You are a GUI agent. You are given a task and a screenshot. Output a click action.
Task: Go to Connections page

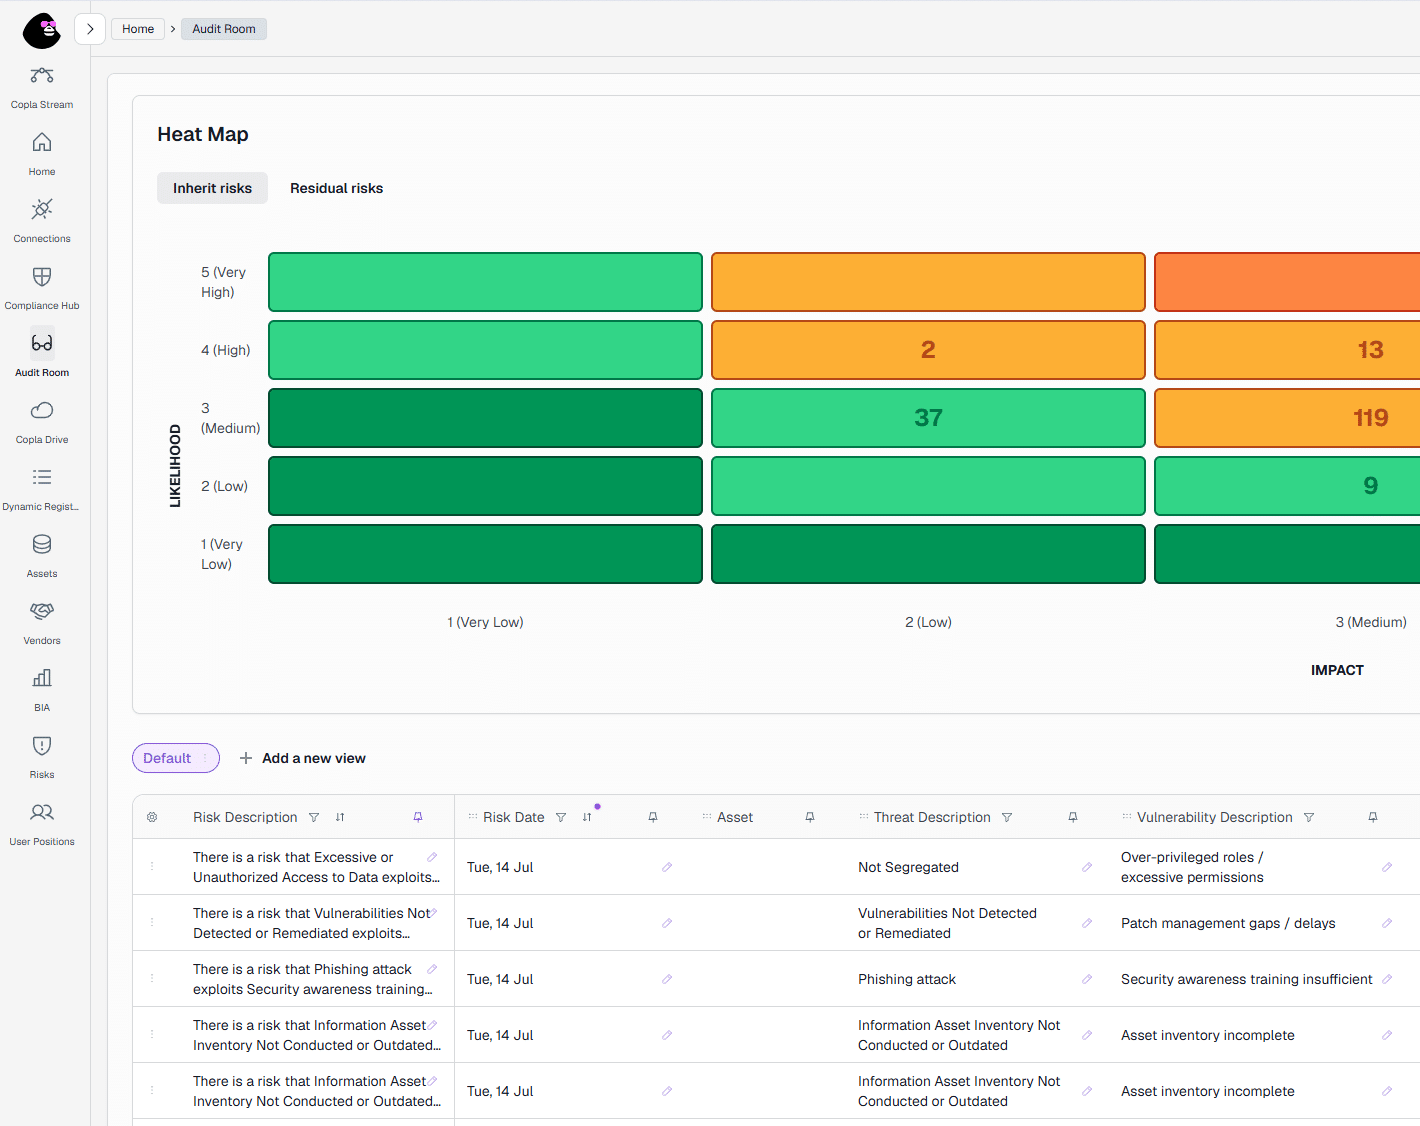42,221
